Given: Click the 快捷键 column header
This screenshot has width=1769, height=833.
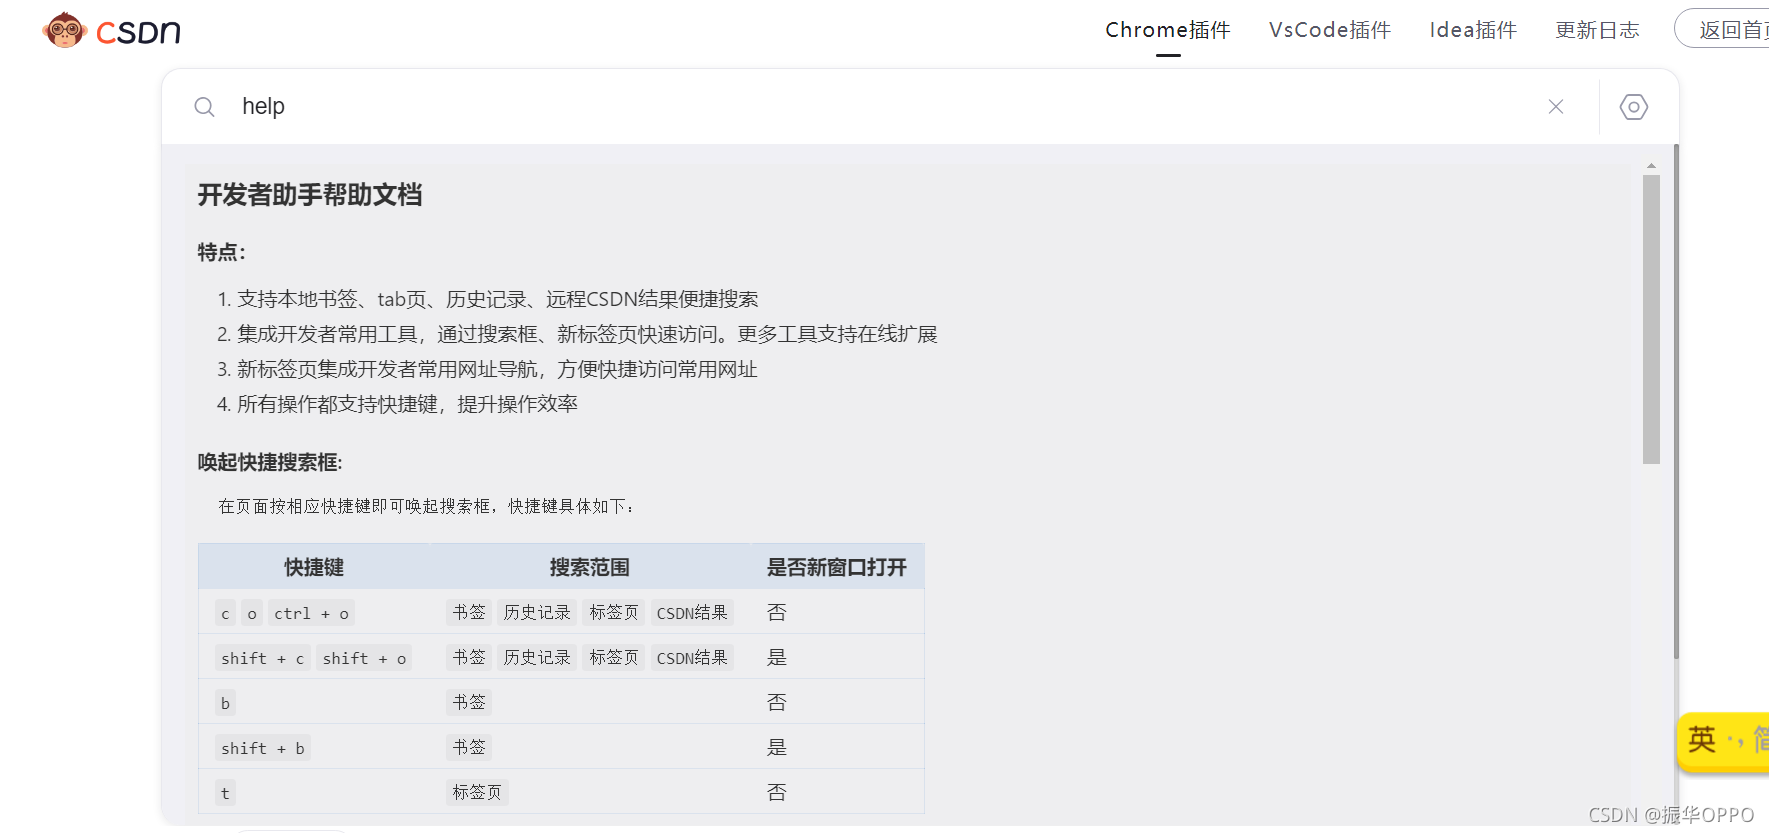Looking at the screenshot, I should 314,568.
